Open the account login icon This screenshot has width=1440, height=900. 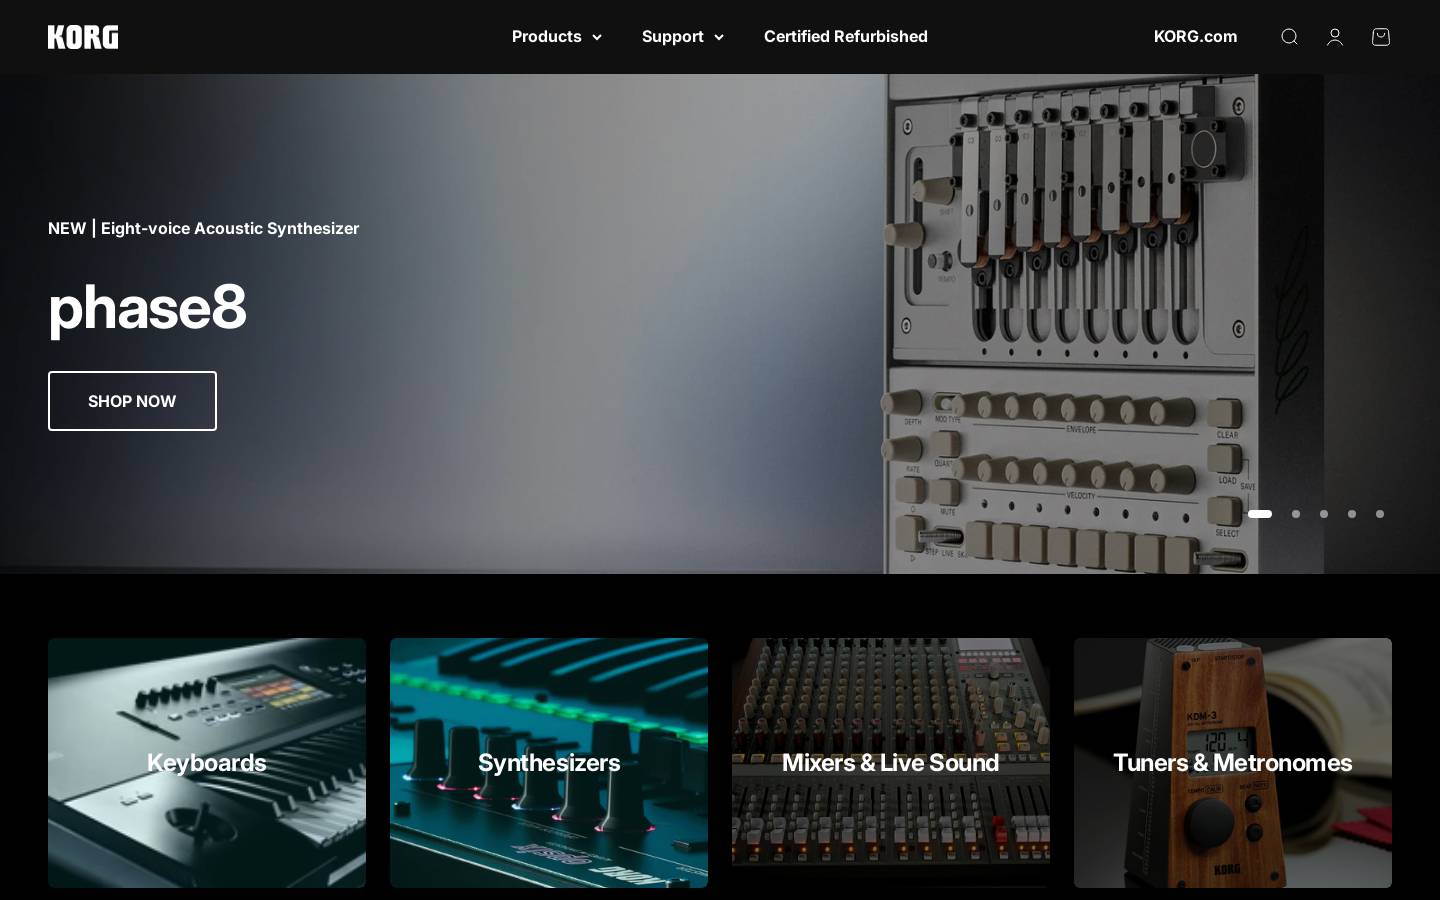(1335, 37)
